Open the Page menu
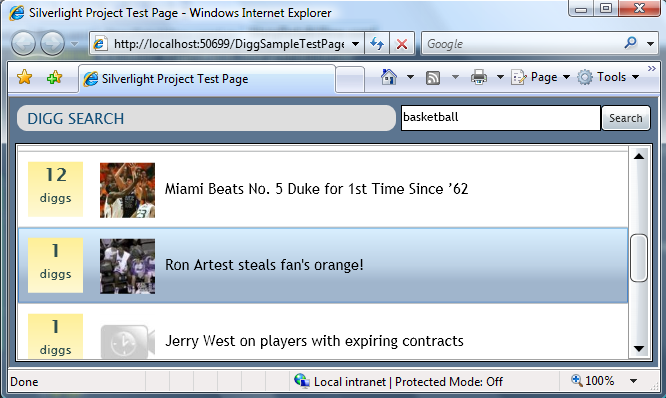The width and height of the screenshot is (666, 398). [540, 77]
